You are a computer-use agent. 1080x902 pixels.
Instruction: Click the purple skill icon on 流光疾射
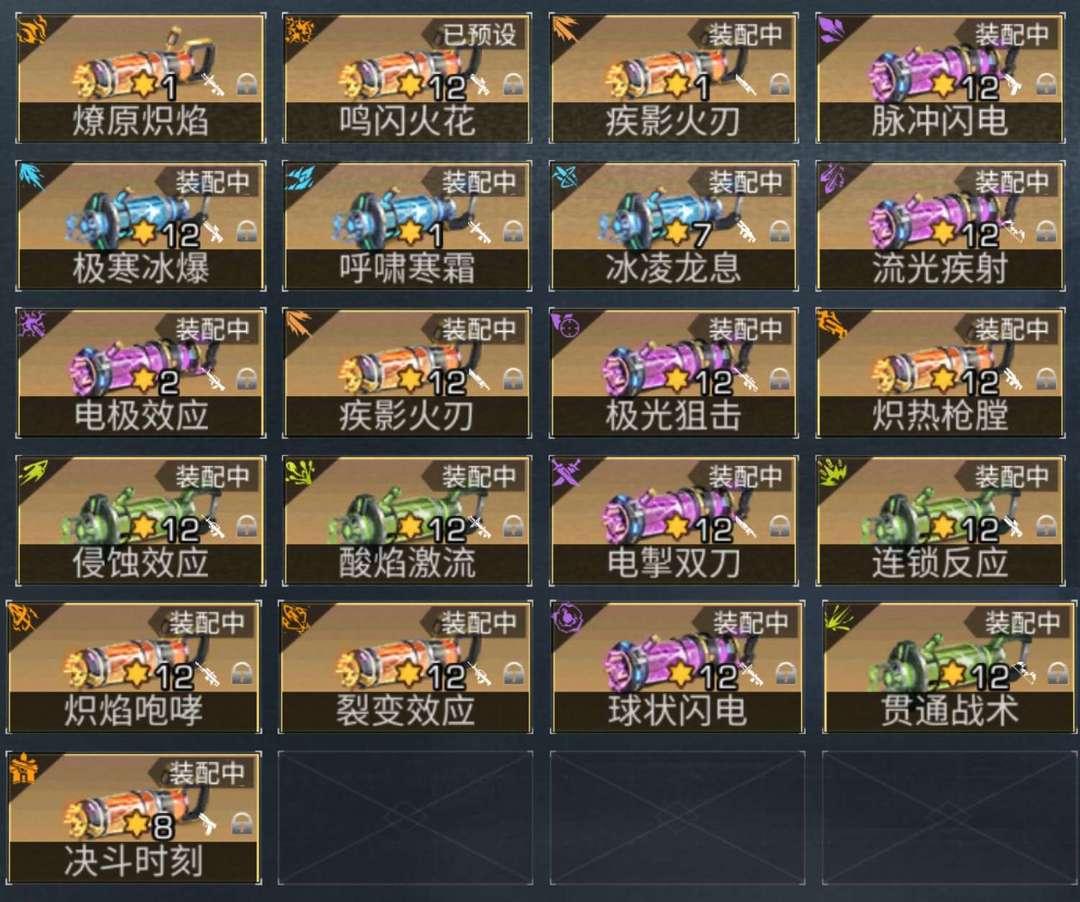pos(832,178)
